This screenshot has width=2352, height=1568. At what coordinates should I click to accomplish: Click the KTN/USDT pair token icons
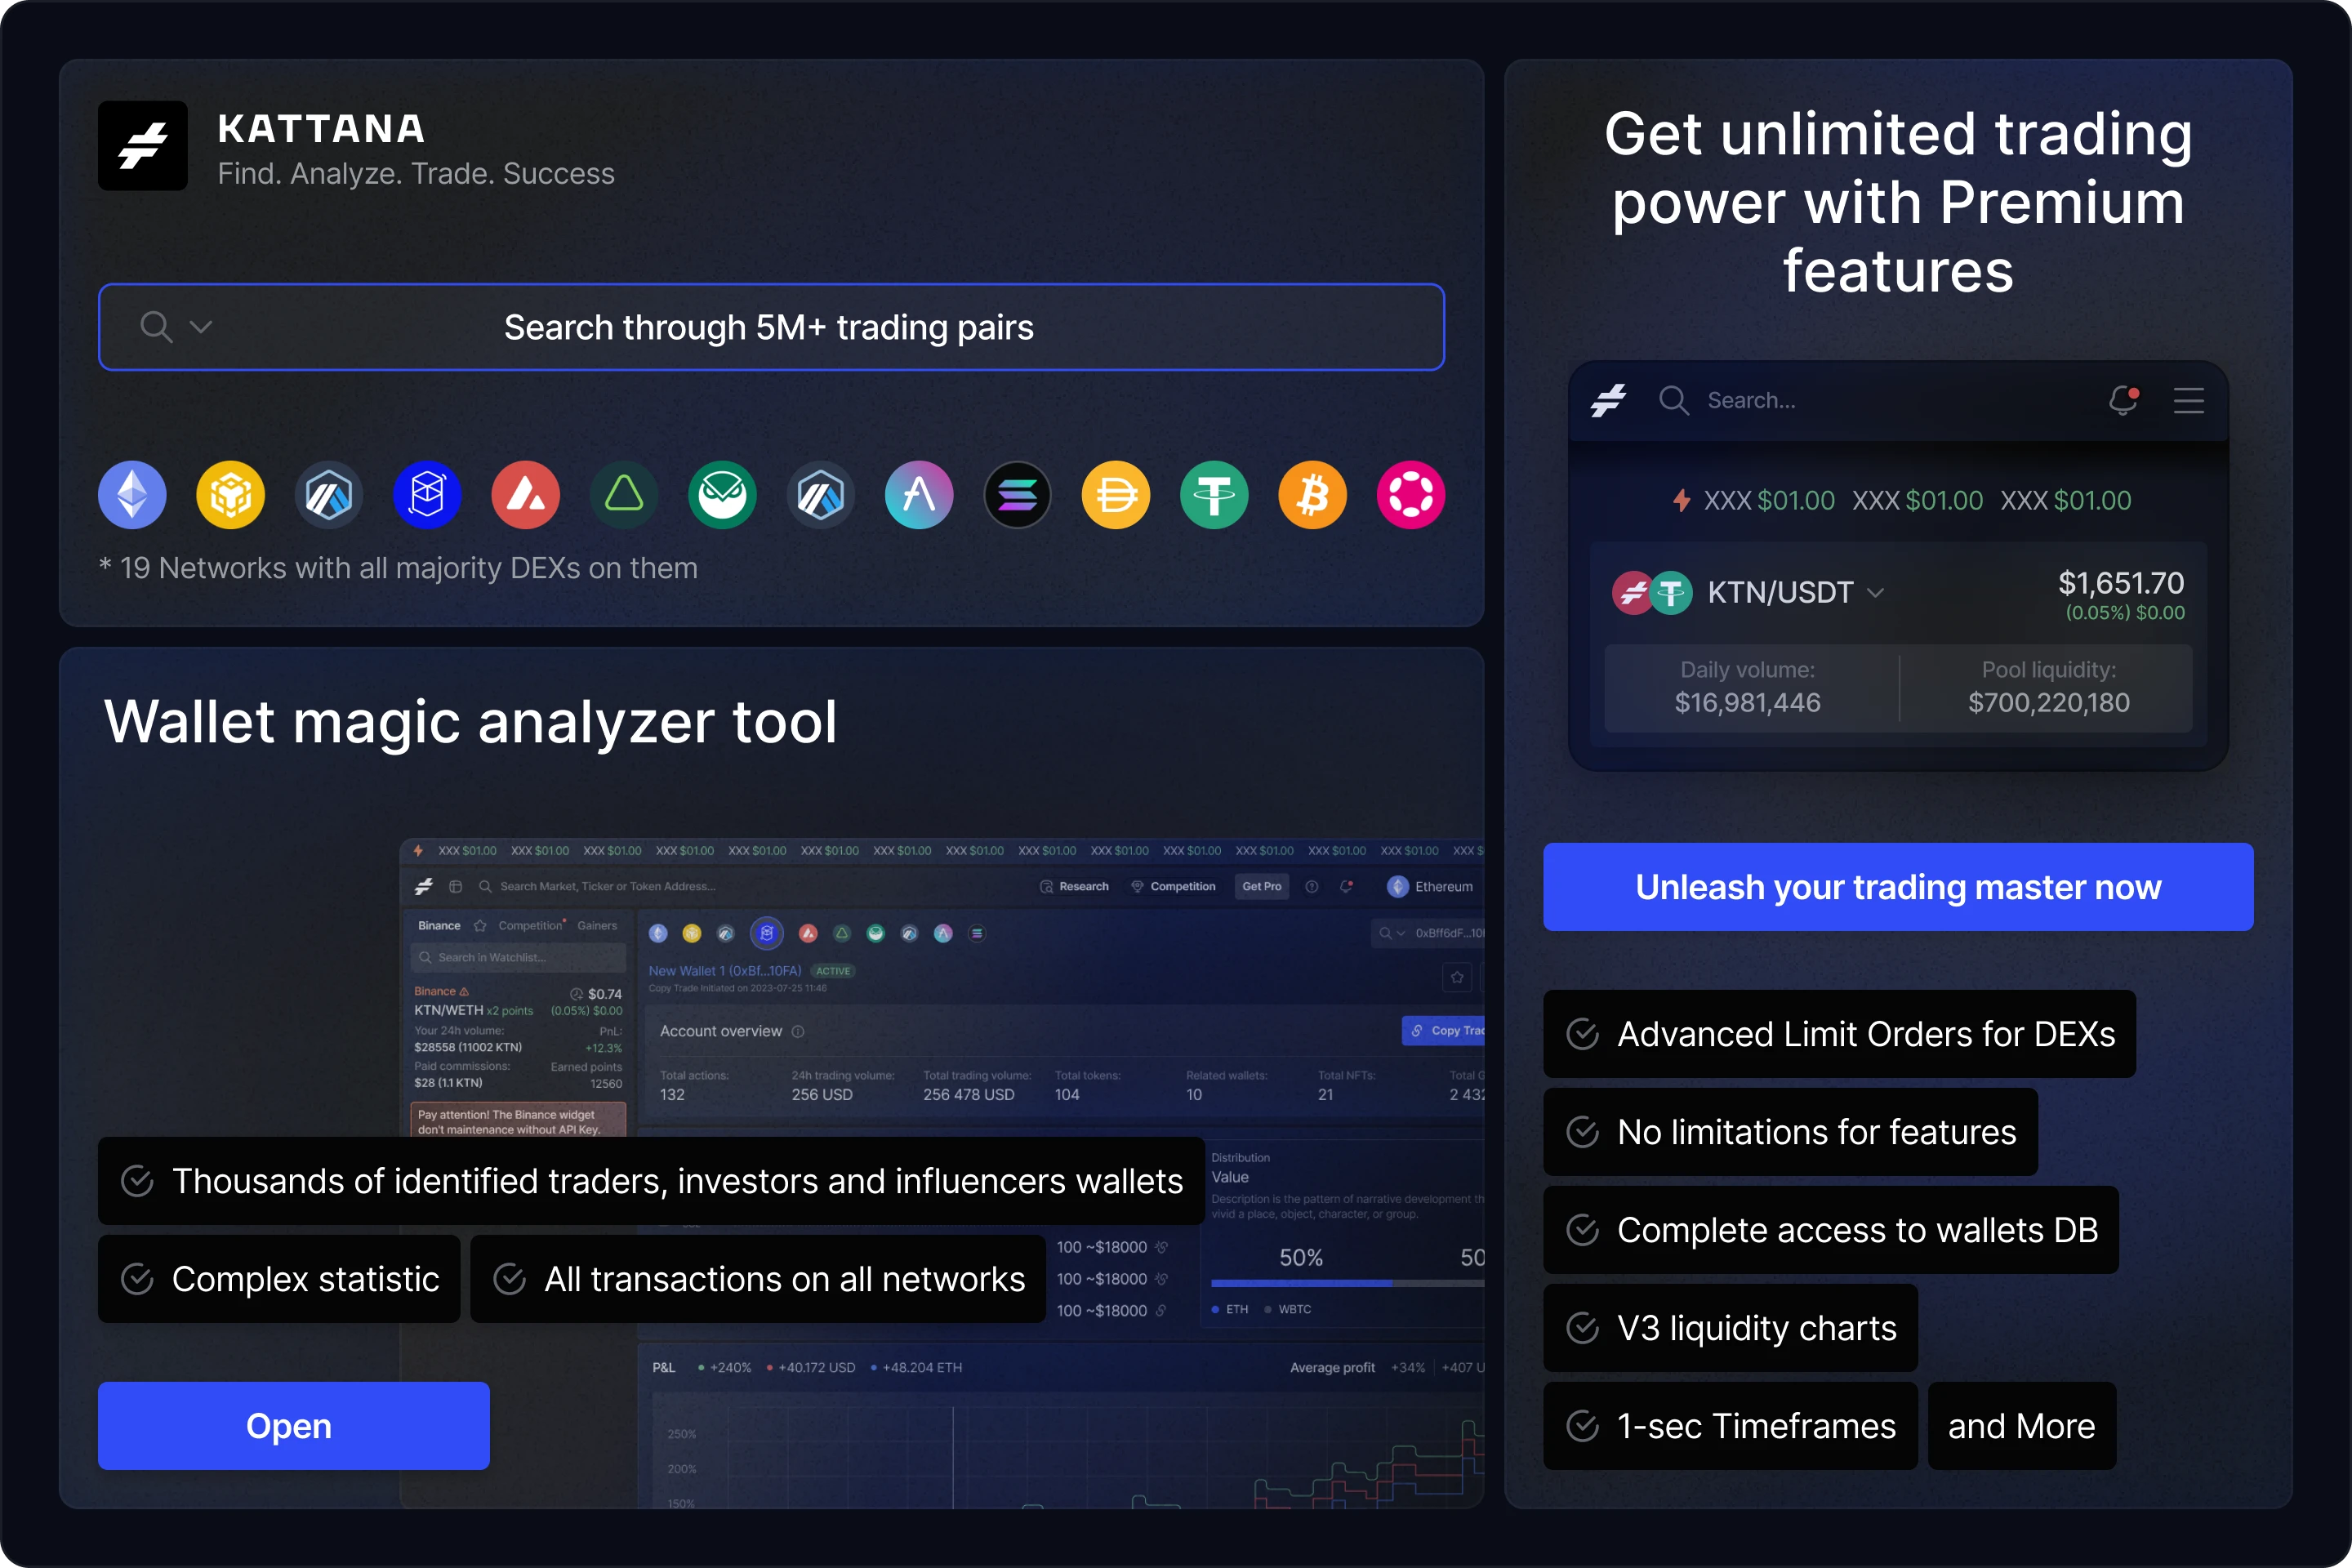[x=1652, y=592]
